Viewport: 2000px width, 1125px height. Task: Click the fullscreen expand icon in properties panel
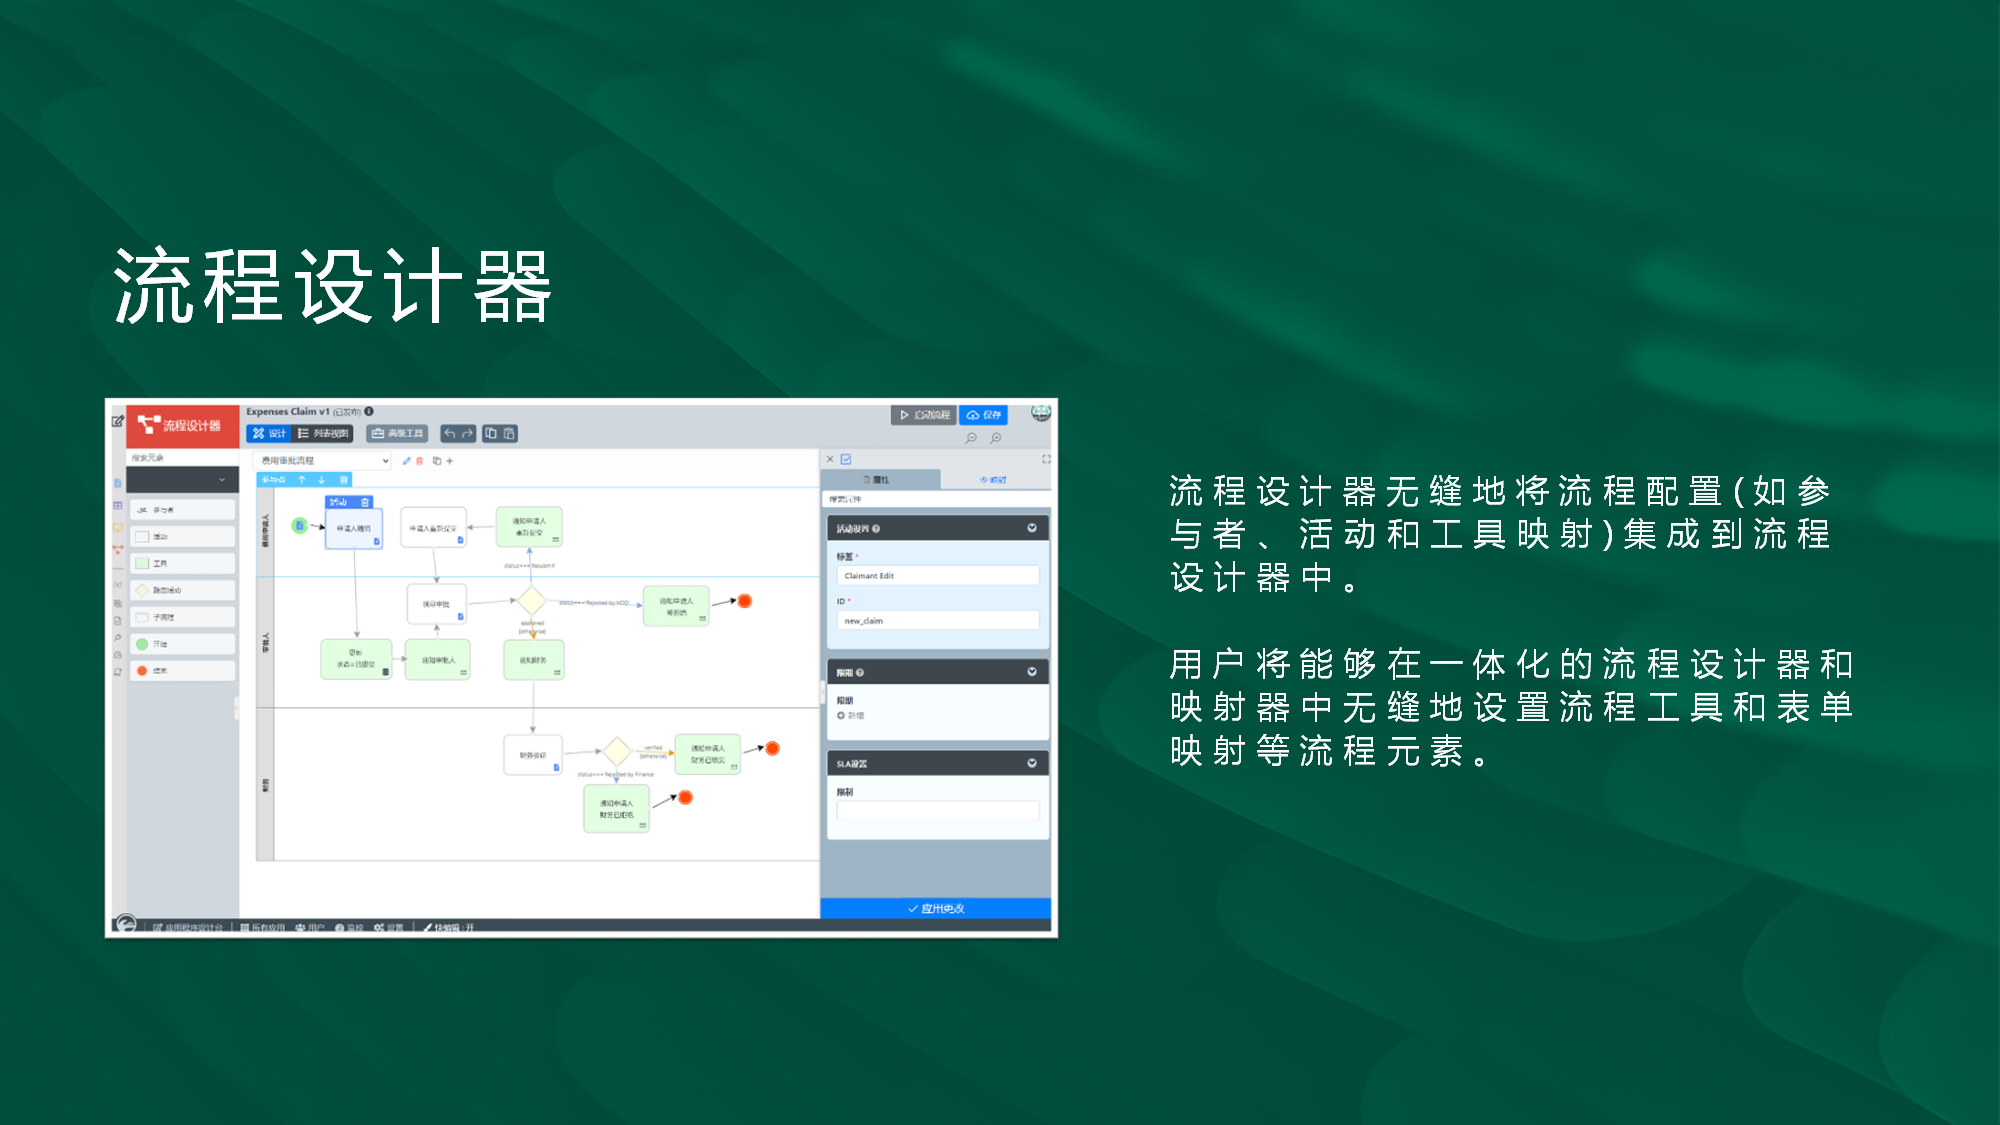(x=1046, y=459)
